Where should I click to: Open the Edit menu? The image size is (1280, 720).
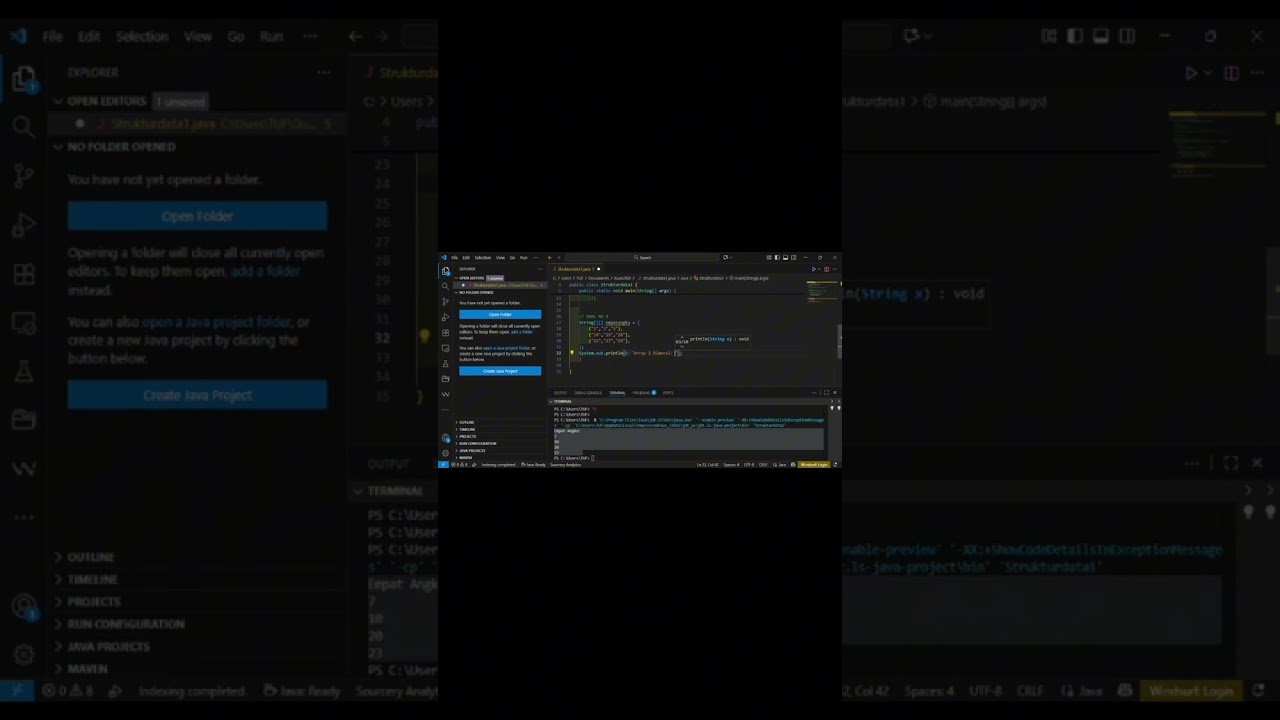(x=466, y=258)
